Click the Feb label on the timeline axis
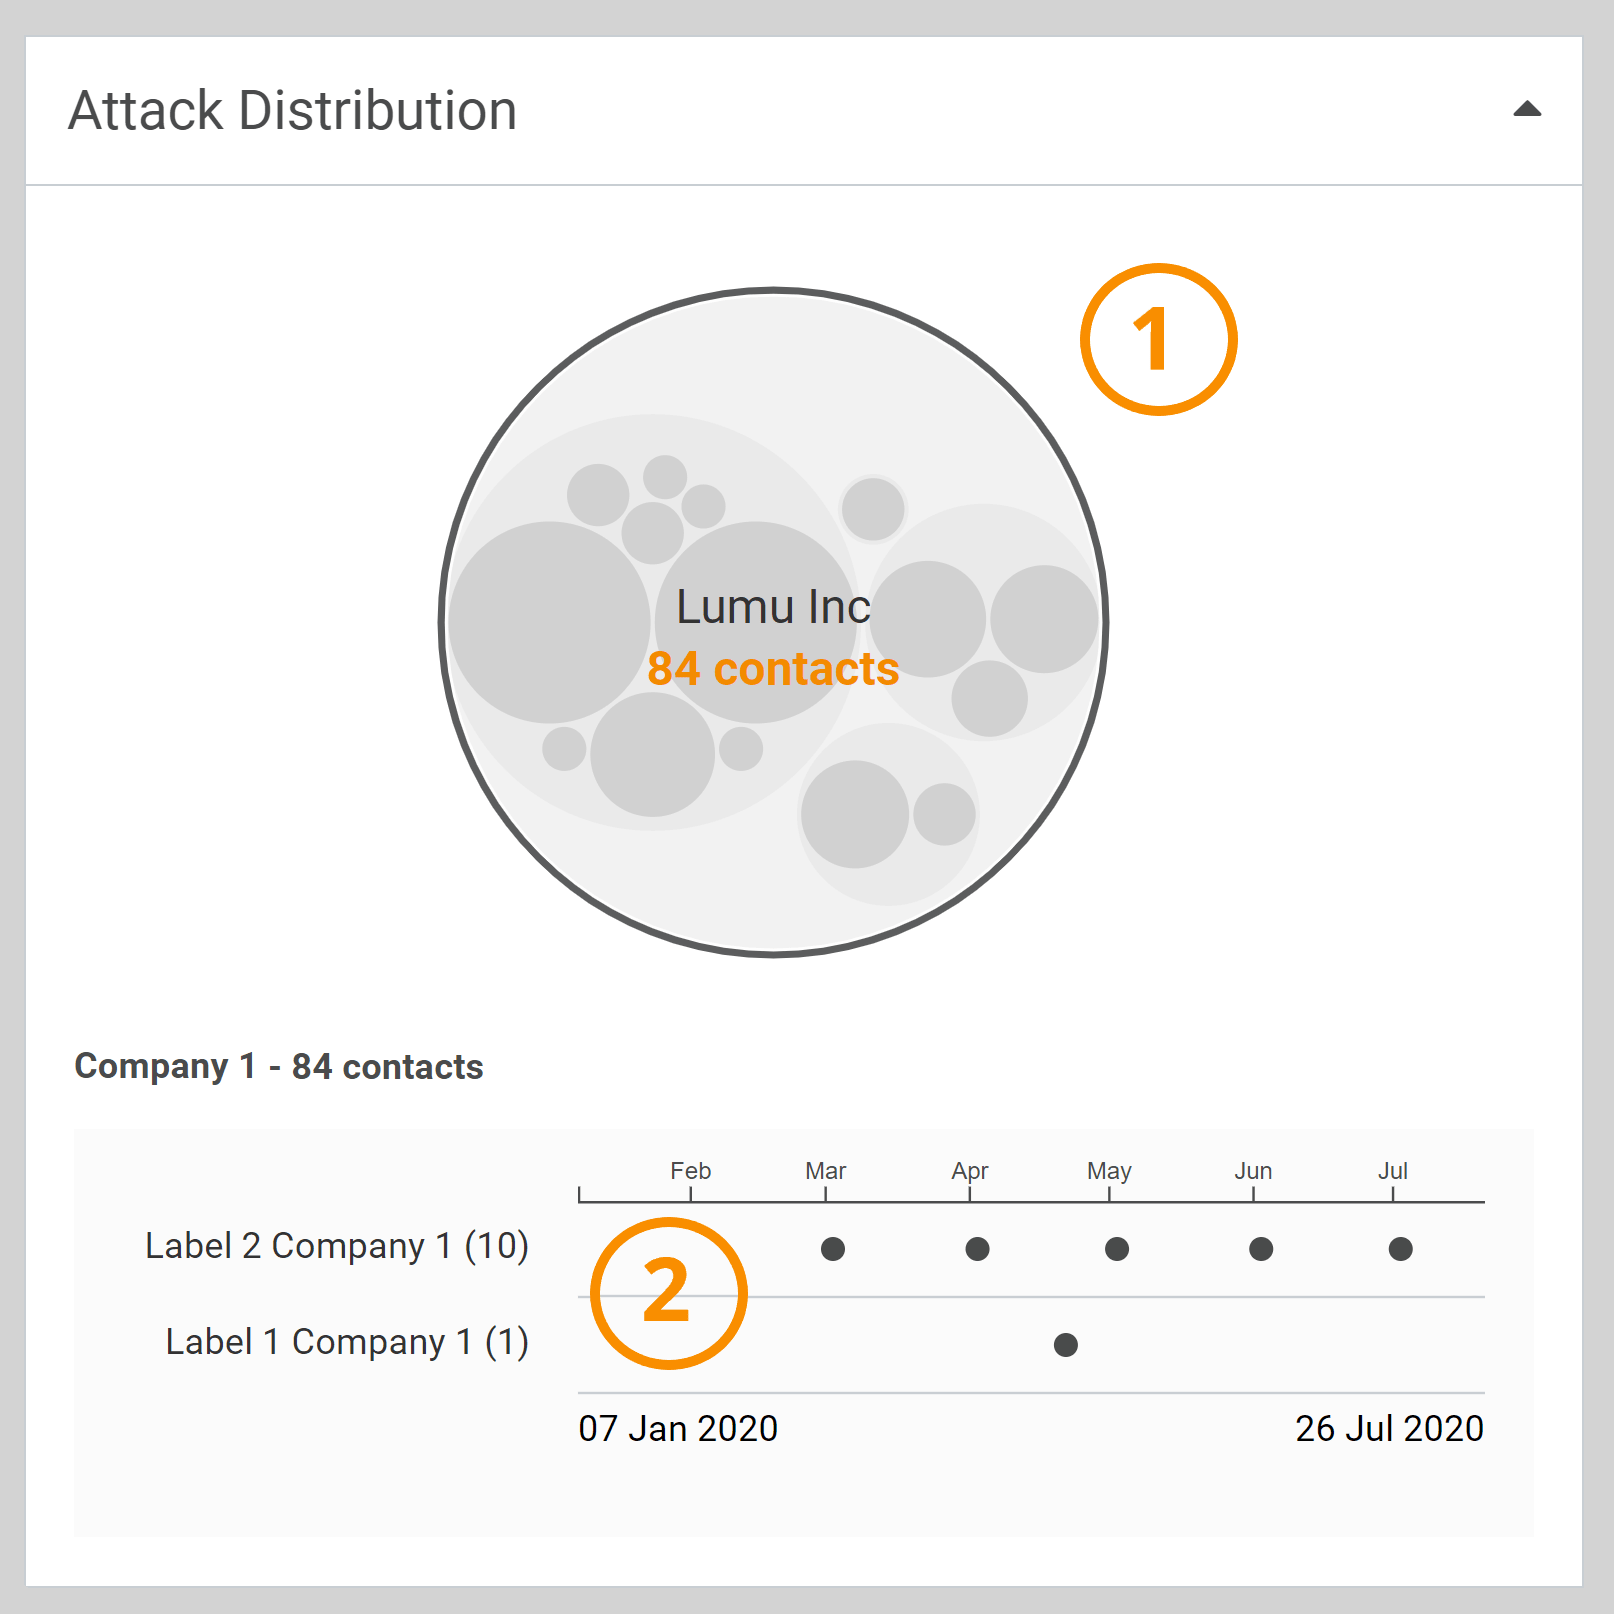The image size is (1614, 1614). 690,1171
